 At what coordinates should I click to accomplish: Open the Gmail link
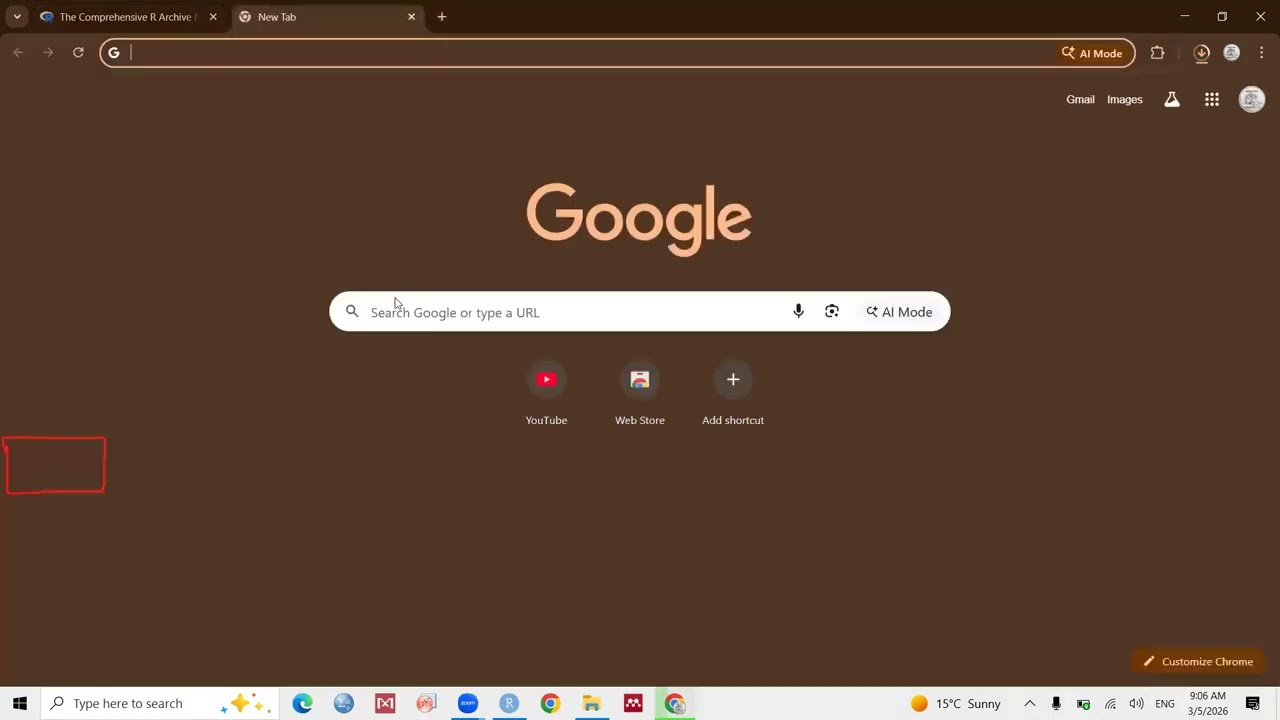coord(1080,99)
